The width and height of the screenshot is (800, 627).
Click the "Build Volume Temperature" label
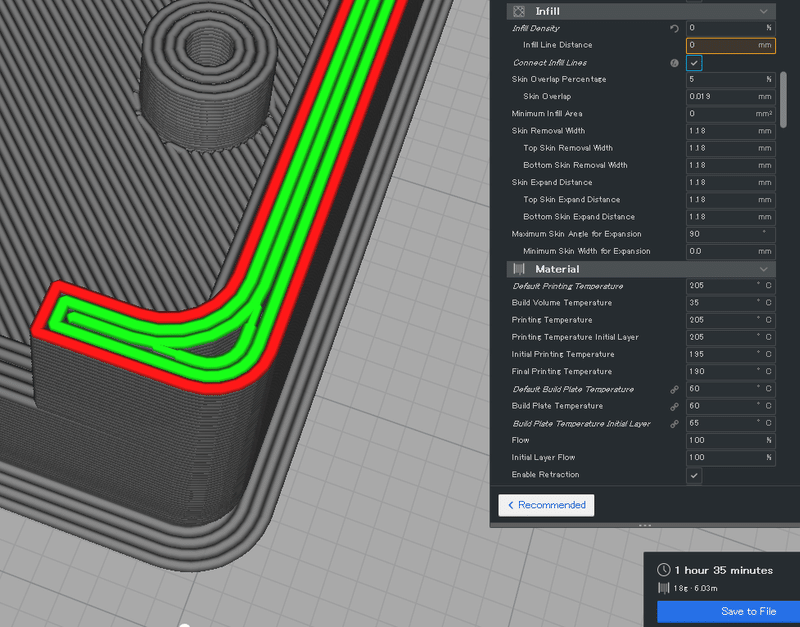coord(562,303)
